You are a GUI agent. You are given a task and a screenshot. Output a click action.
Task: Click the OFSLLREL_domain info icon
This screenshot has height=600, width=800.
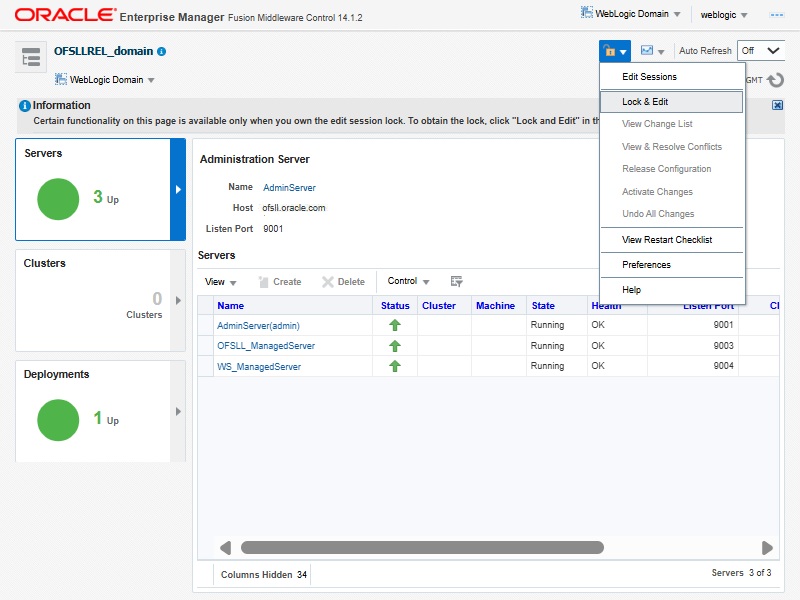pyautogui.click(x=162, y=51)
